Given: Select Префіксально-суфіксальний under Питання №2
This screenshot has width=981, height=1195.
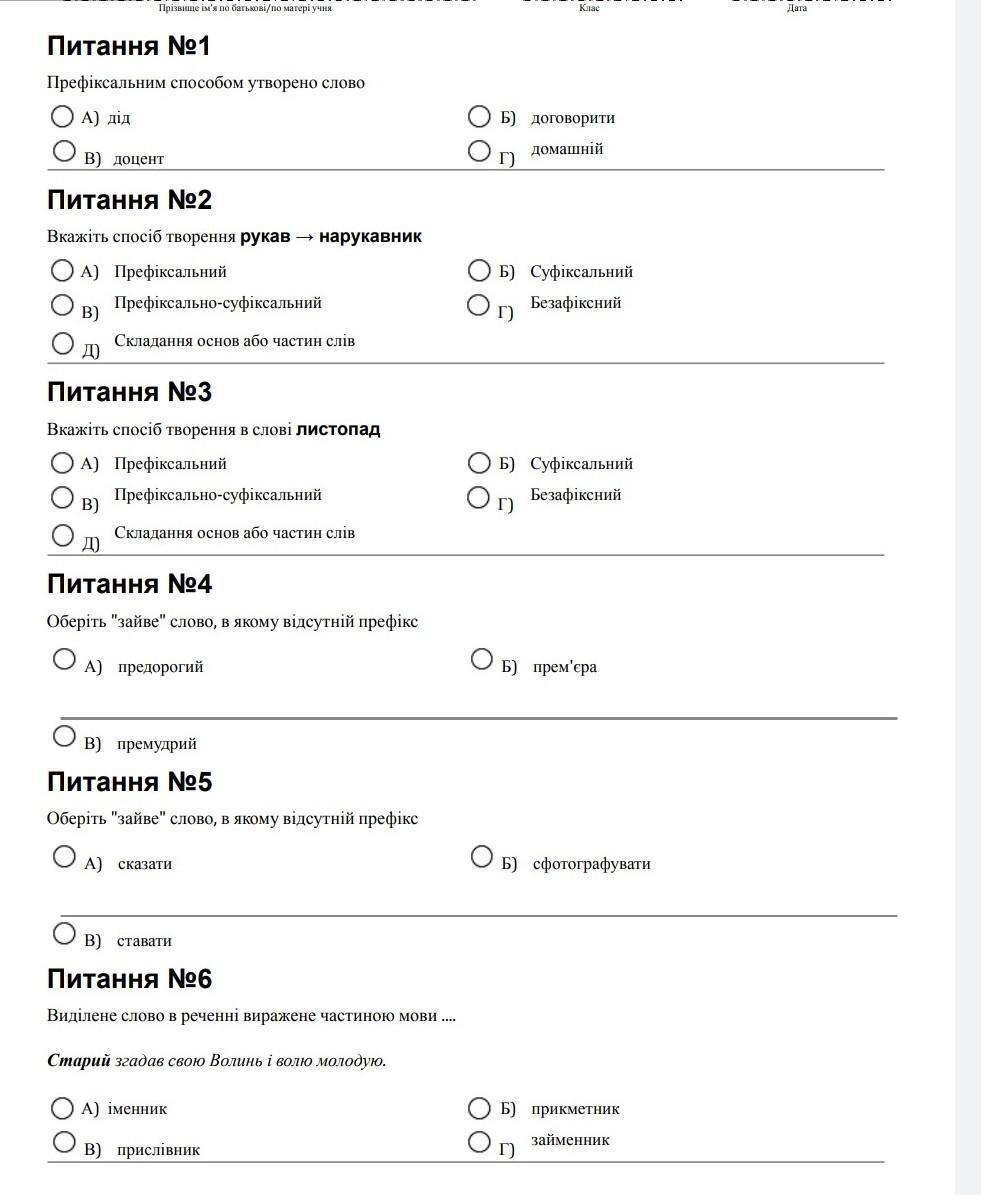Looking at the screenshot, I should [63, 304].
